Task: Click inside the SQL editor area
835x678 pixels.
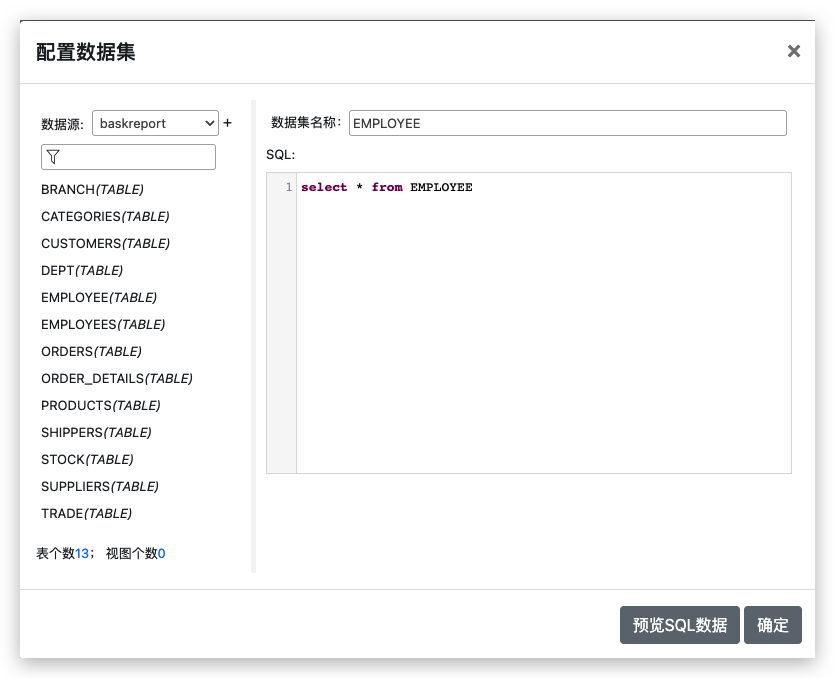Action: [x=543, y=323]
